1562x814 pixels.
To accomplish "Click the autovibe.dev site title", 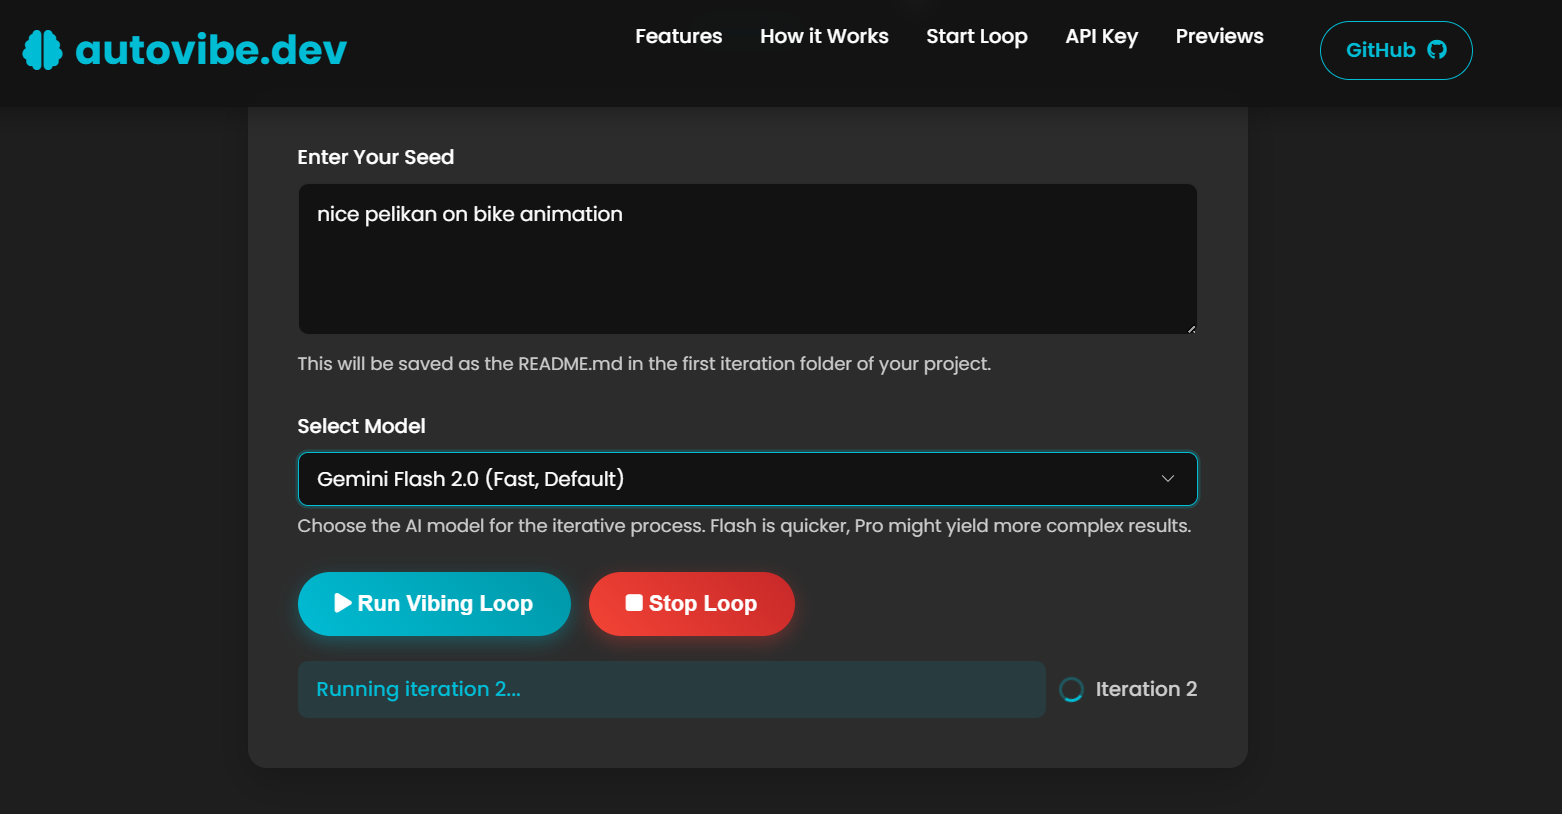I will coord(211,50).
